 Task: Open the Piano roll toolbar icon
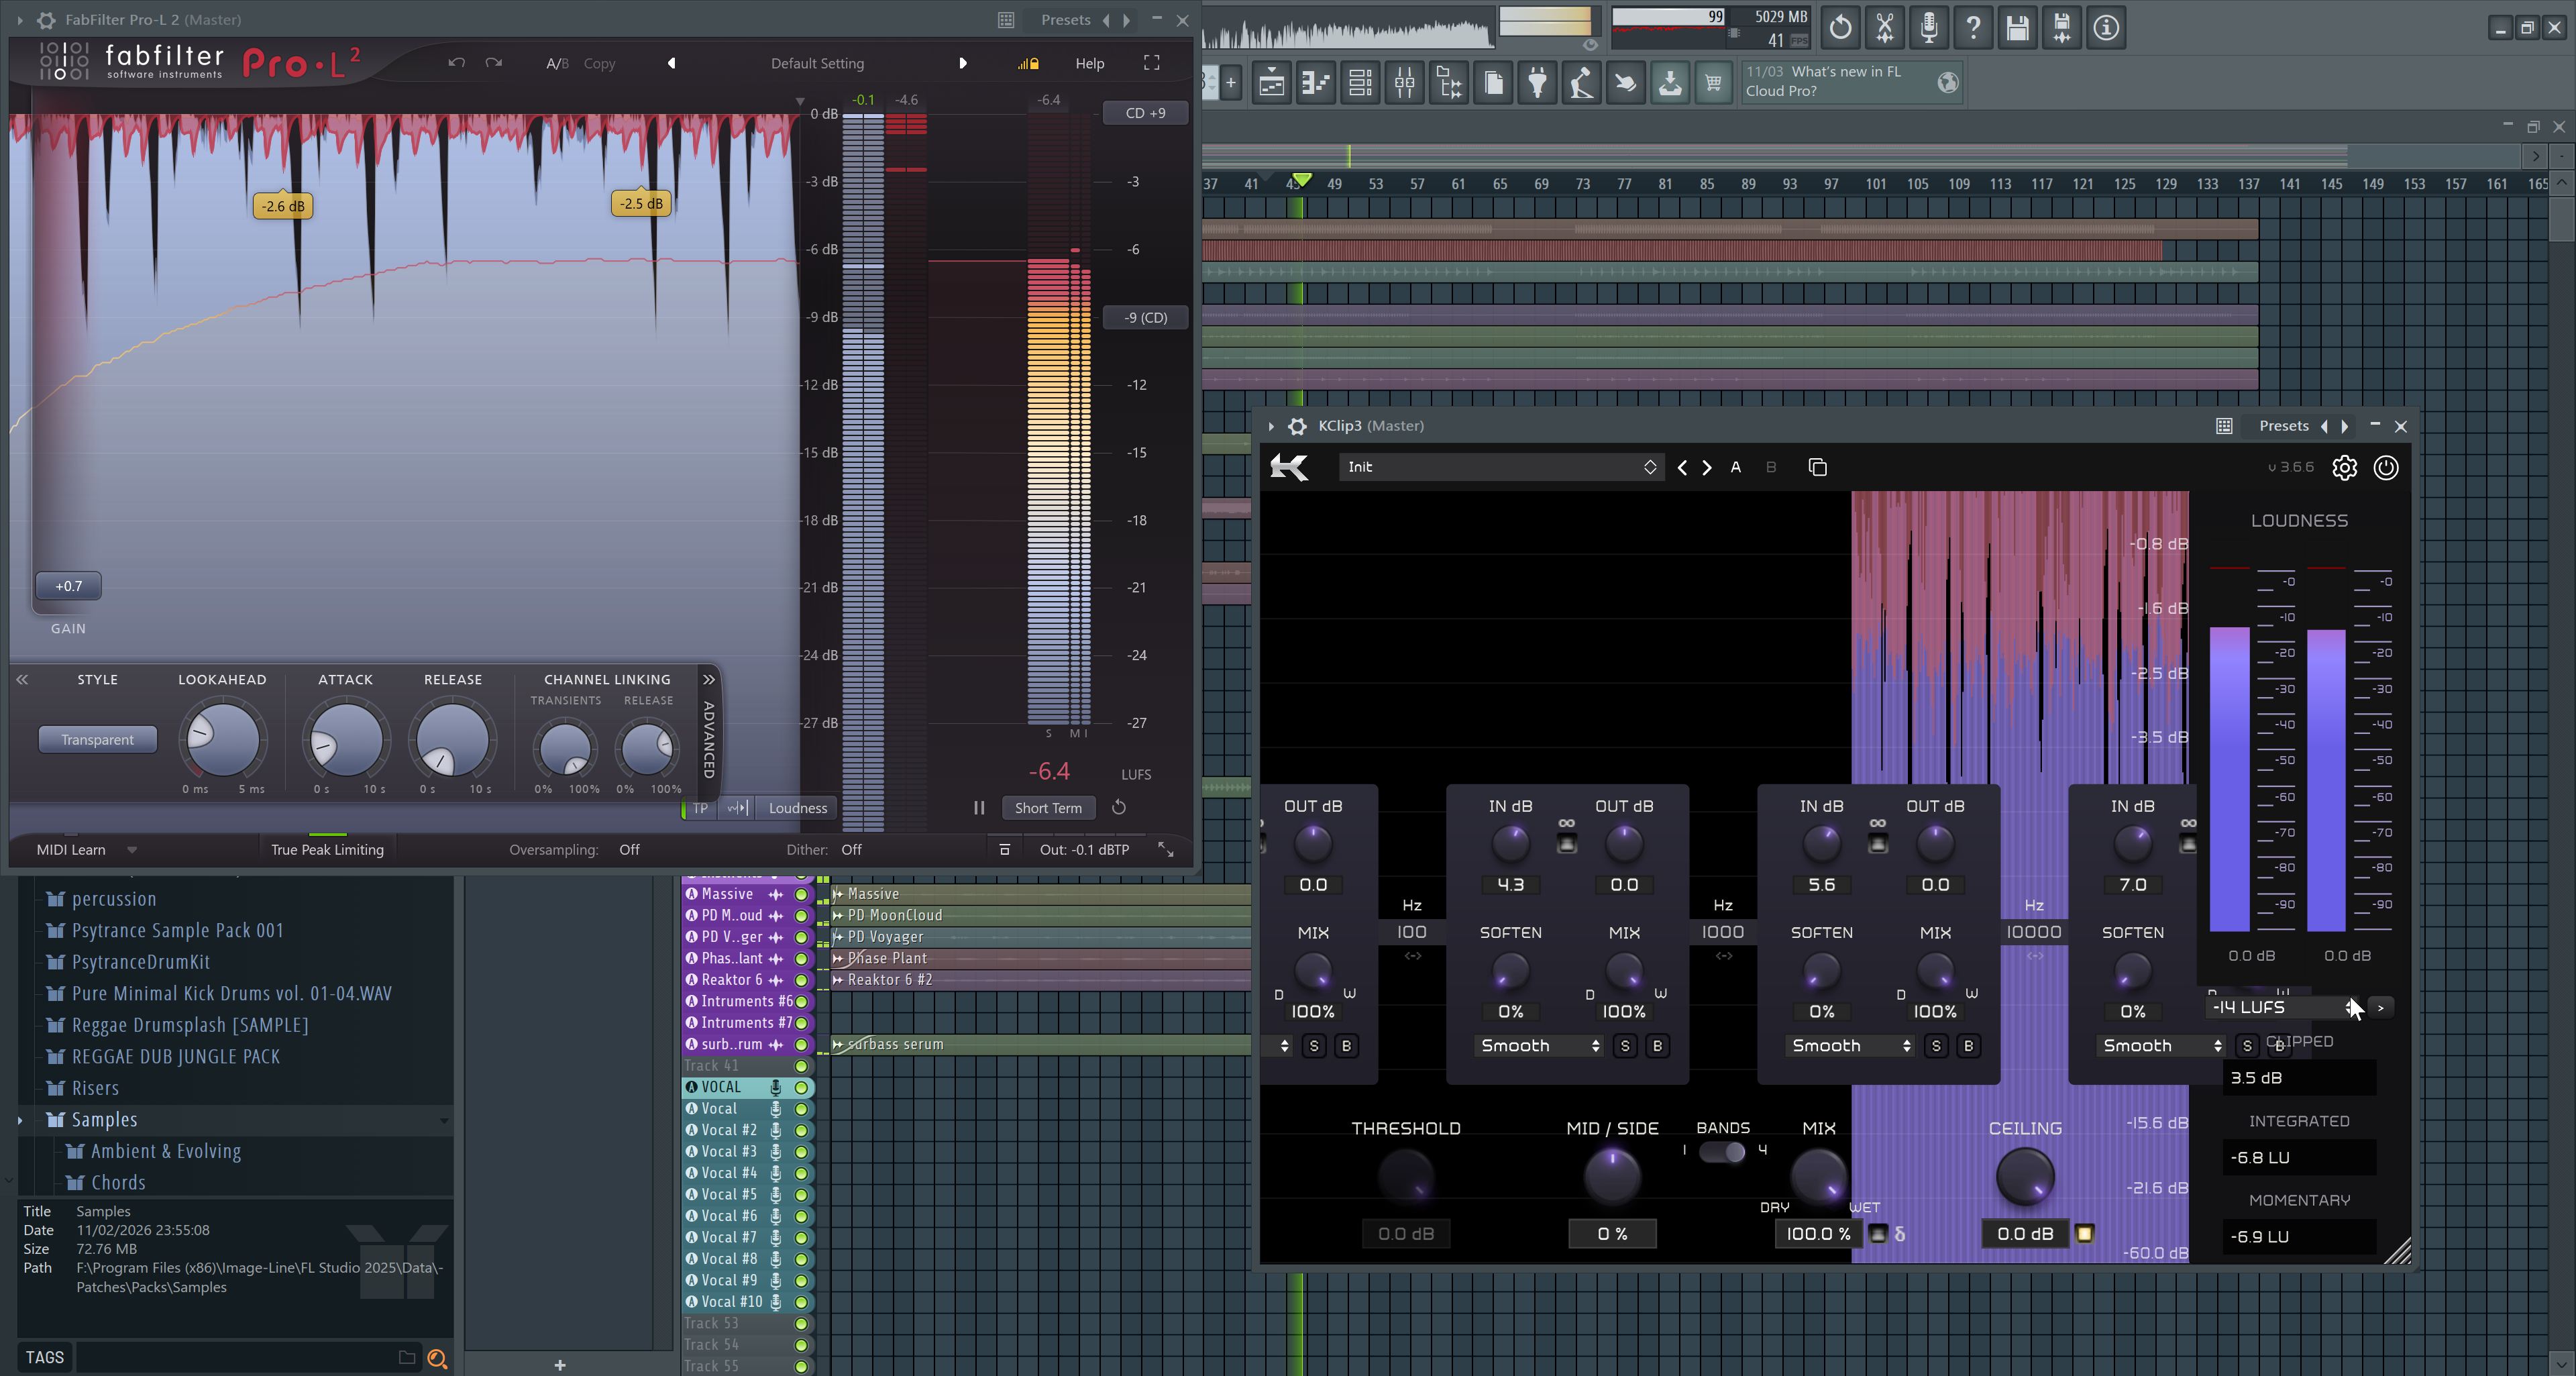pyautogui.click(x=1315, y=83)
